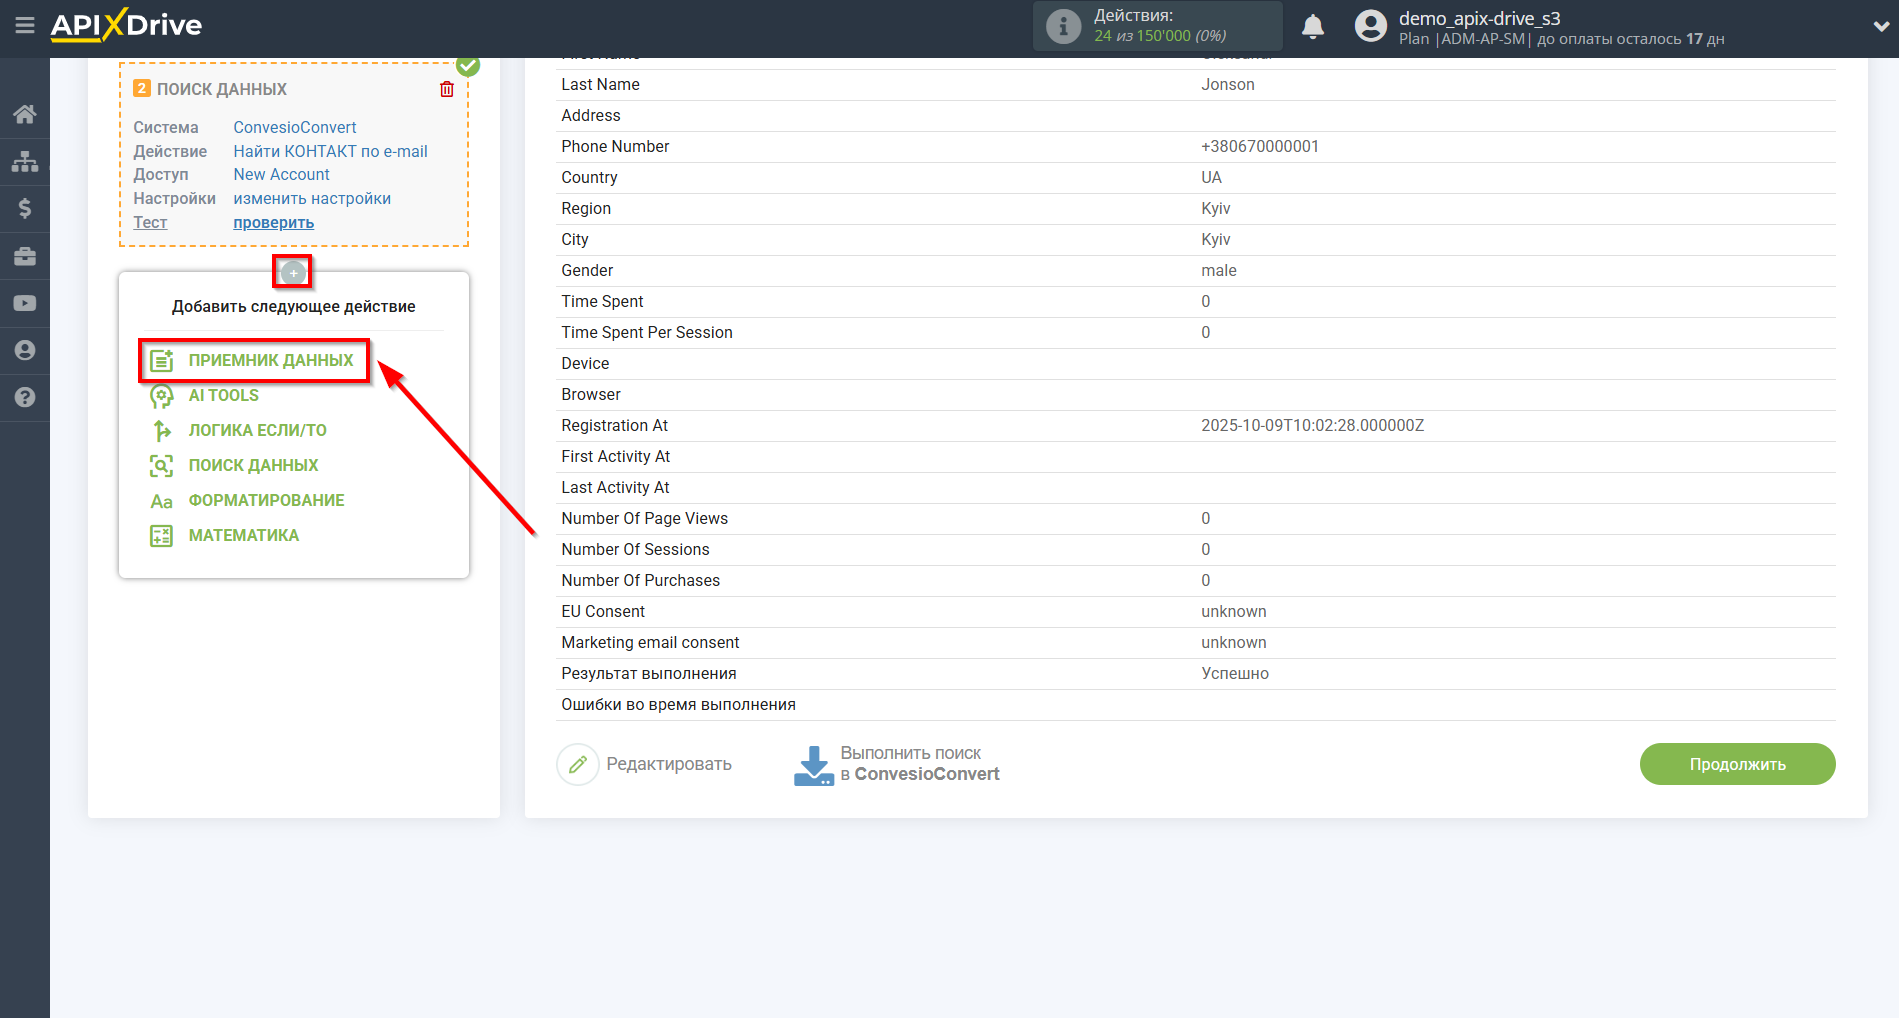Screen dimensions: 1899x1018
Task: Expand the account dropdown chevron
Action: [1880, 27]
